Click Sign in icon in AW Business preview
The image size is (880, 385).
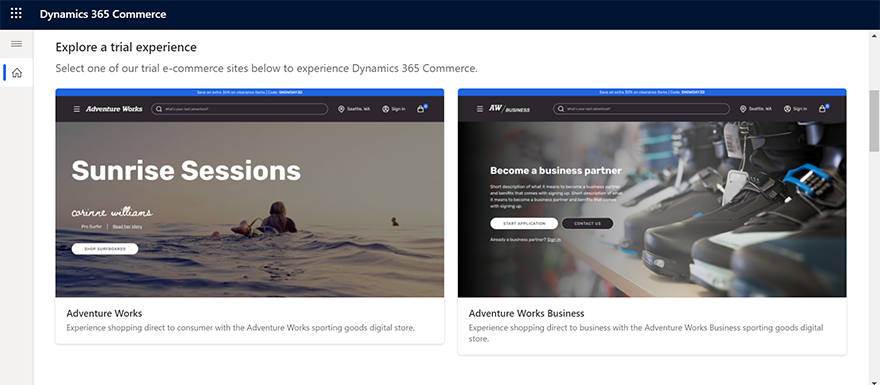tap(788, 109)
